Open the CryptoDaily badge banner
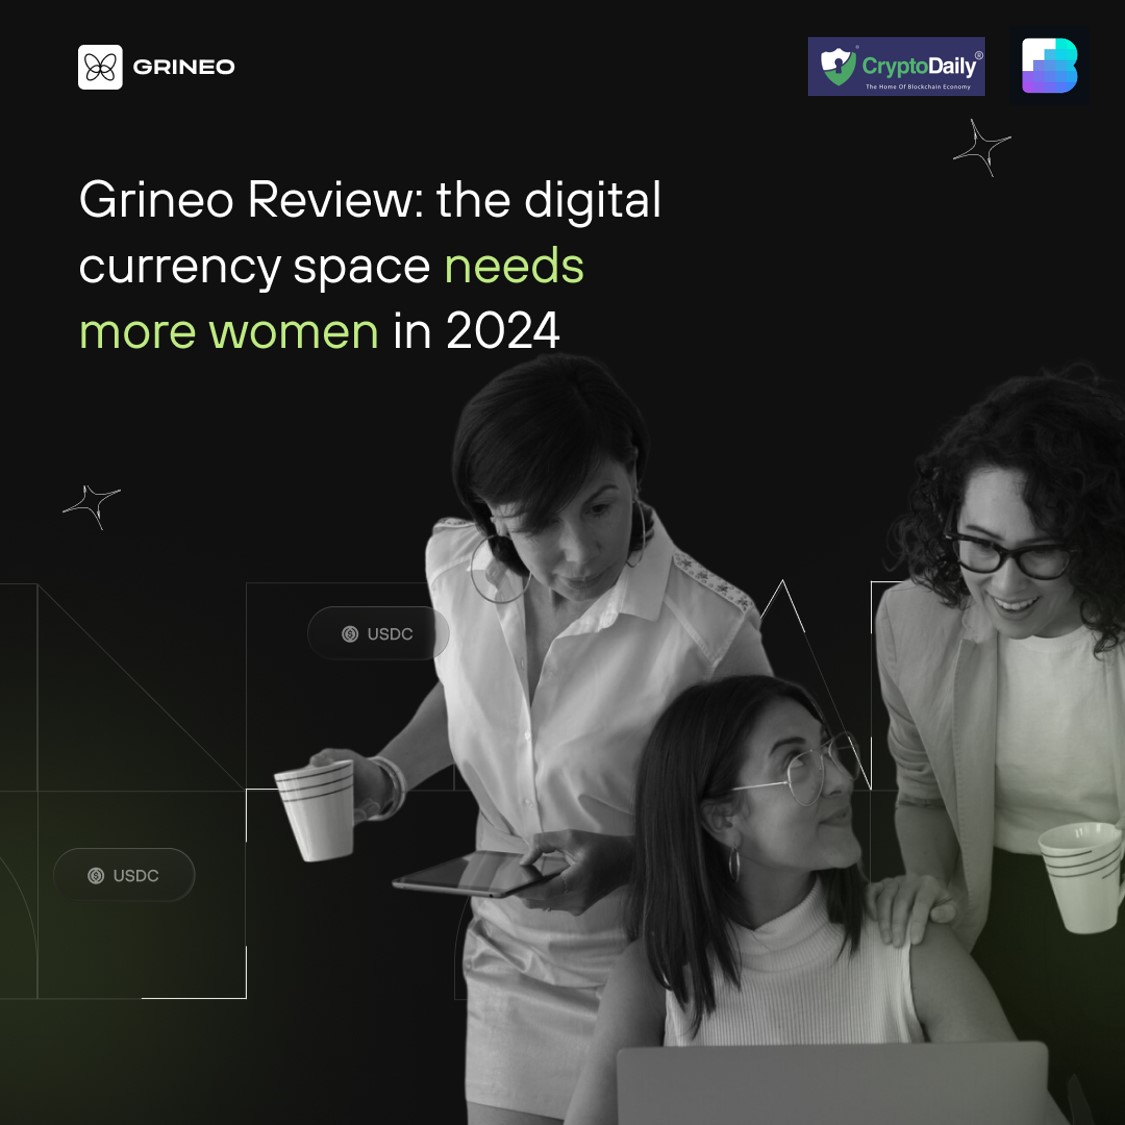Viewport: 1125px width, 1125px height. (896, 66)
